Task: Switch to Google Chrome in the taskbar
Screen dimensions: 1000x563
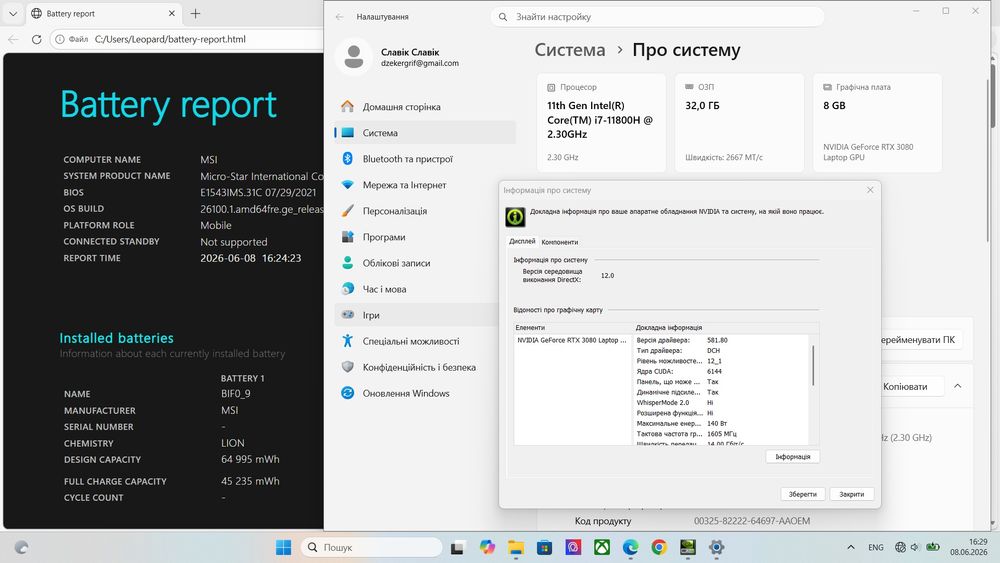Action: [x=659, y=547]
